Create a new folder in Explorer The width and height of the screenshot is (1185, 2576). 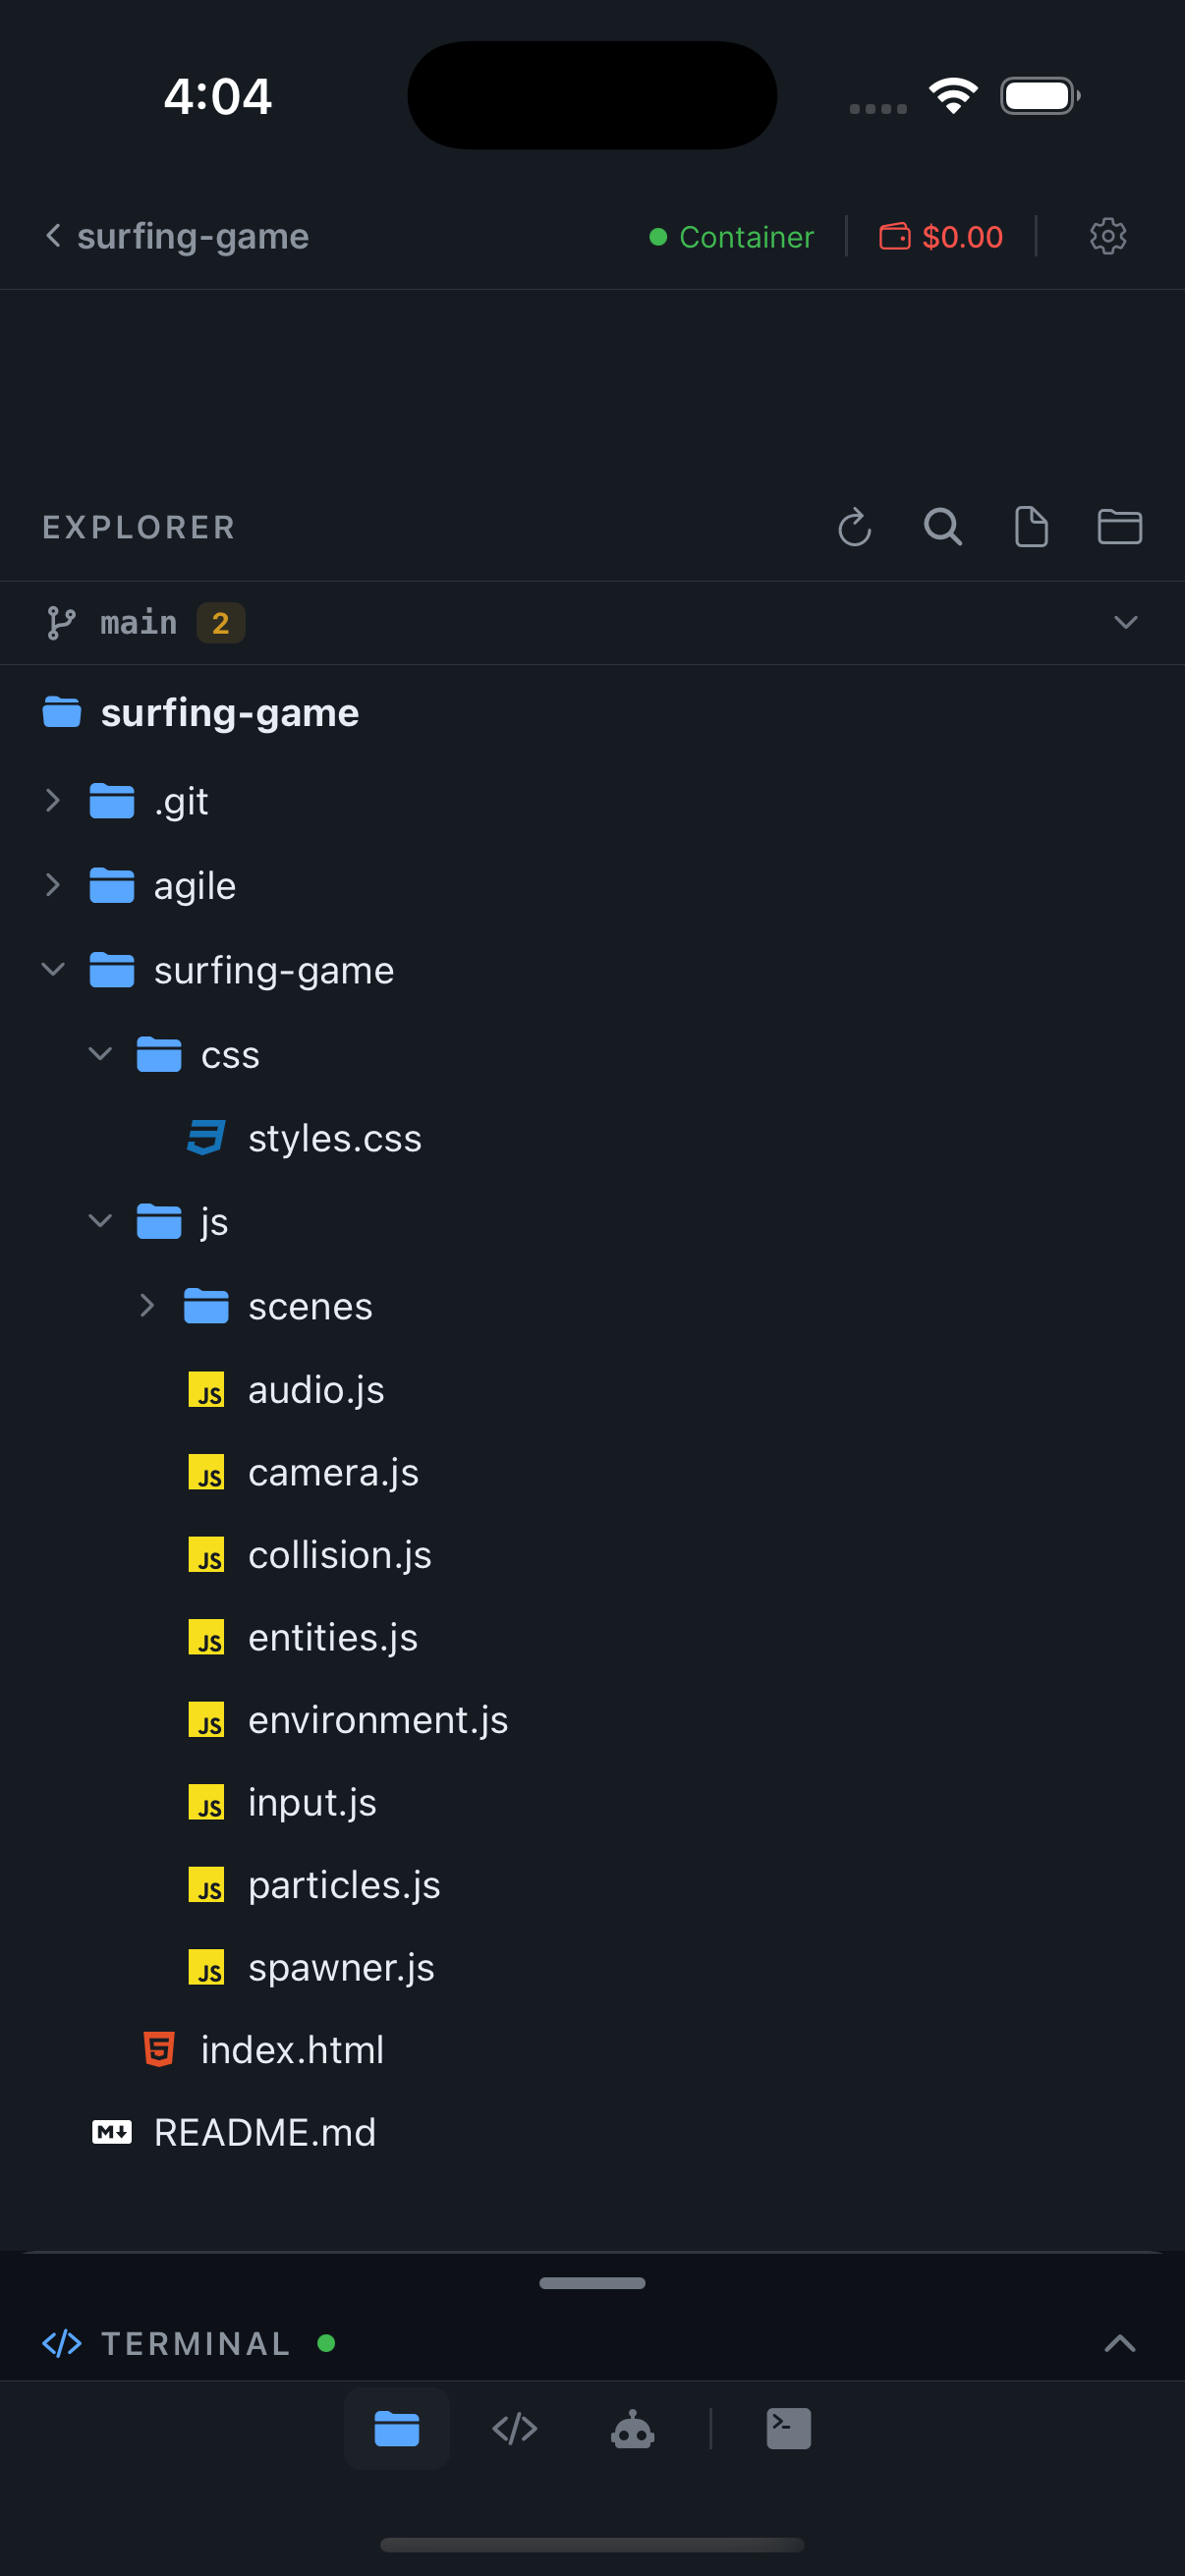pos(1119,528)
